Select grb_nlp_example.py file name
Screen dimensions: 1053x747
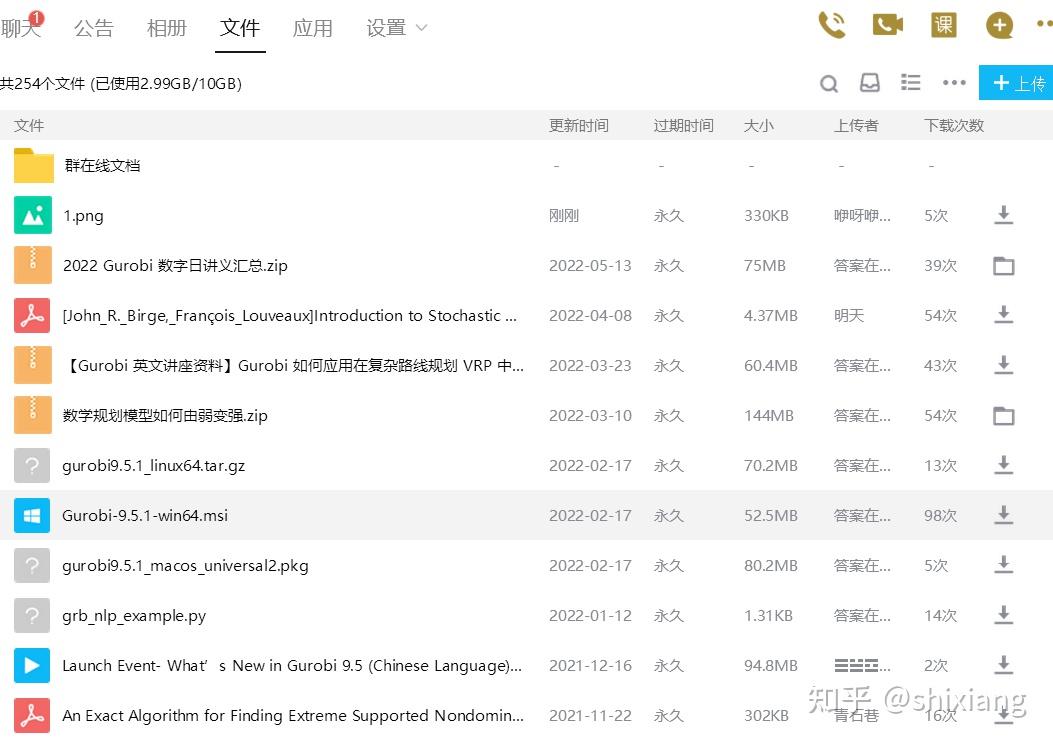(x=134, y=615)
